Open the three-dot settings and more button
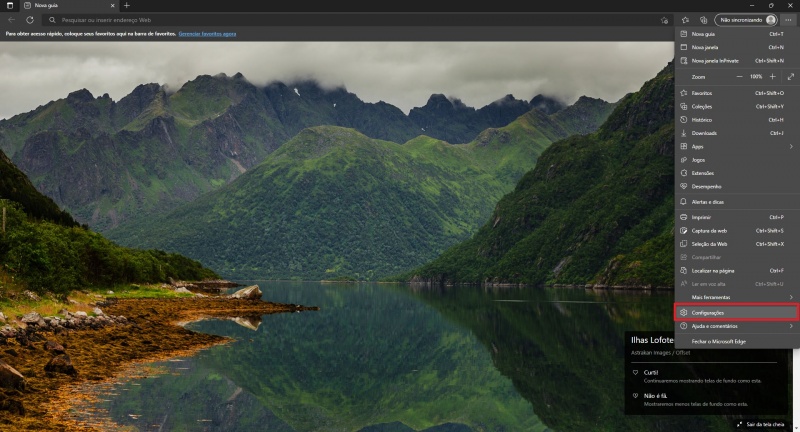The height and width of the screenshot is (432, 800). [789, 19]
